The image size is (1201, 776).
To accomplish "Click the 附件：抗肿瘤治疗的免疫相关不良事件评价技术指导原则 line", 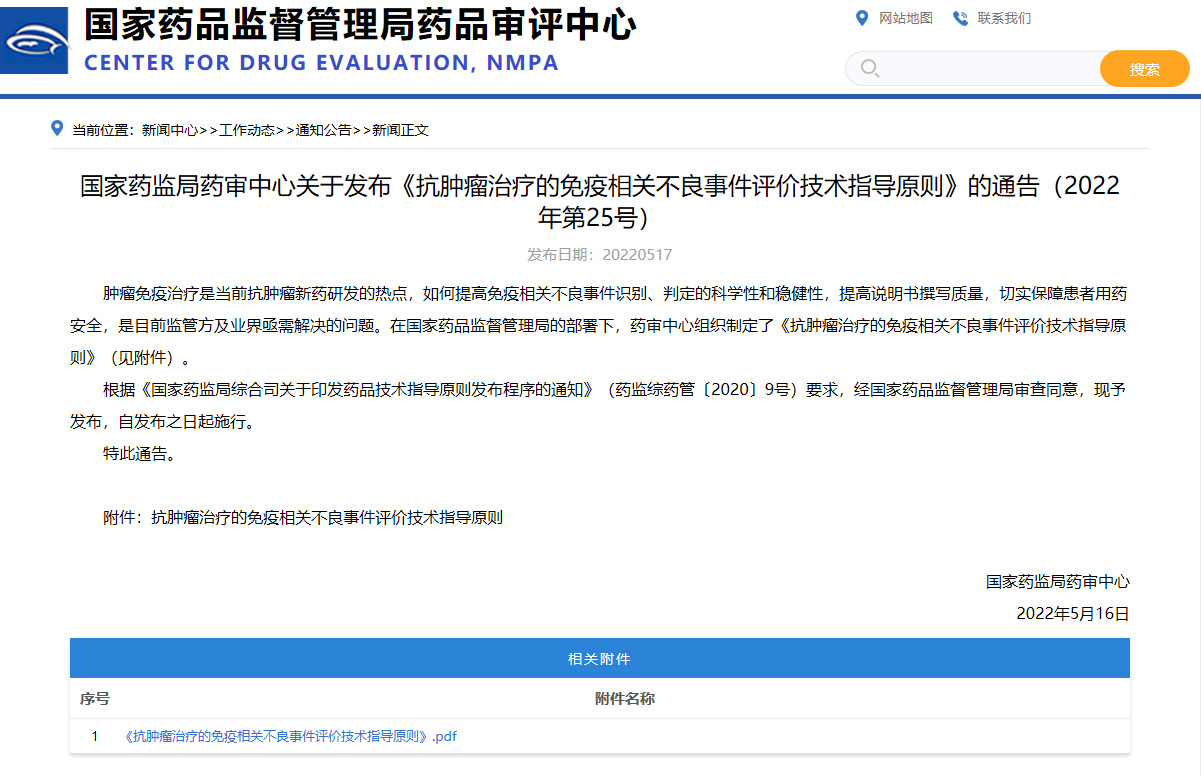I will point(303,518).
